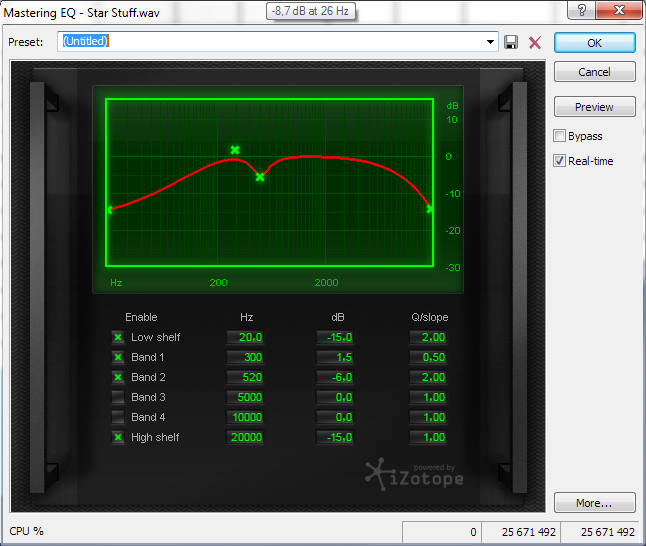Click the Preview button
The width and height of the screenshot is (646, 546).
tap(595, 107)
